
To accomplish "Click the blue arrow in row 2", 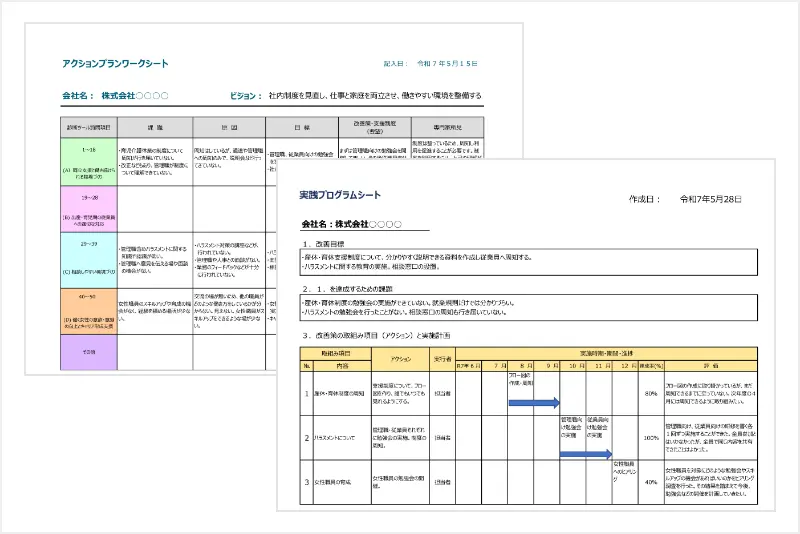I will [x=585, y=453].
